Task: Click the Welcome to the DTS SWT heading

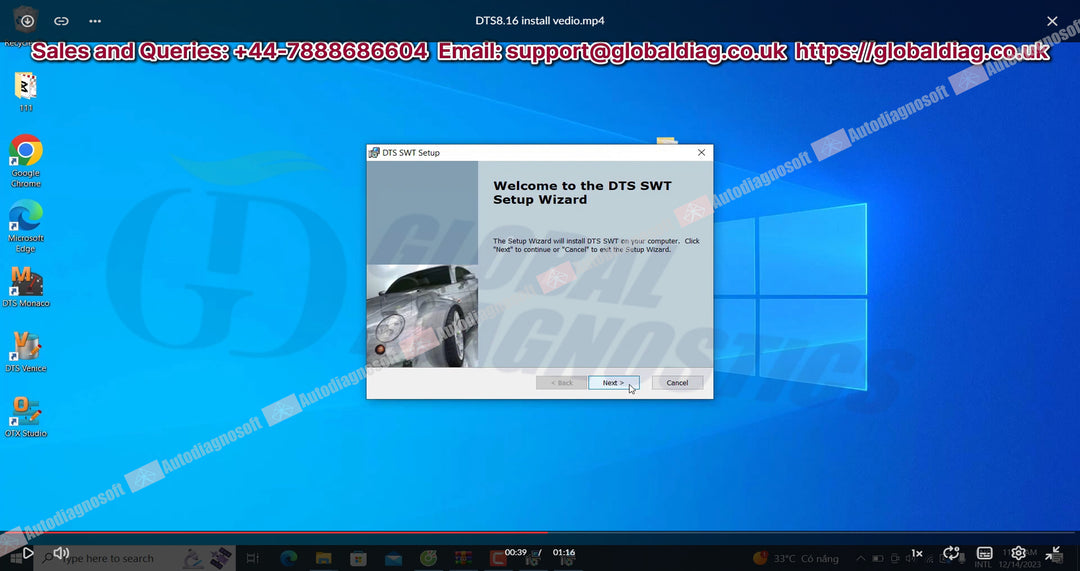Action: point(582,193)
